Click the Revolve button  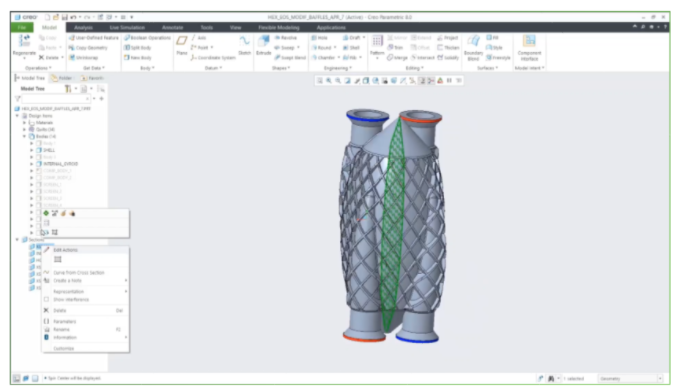click(x=285, y=38)
